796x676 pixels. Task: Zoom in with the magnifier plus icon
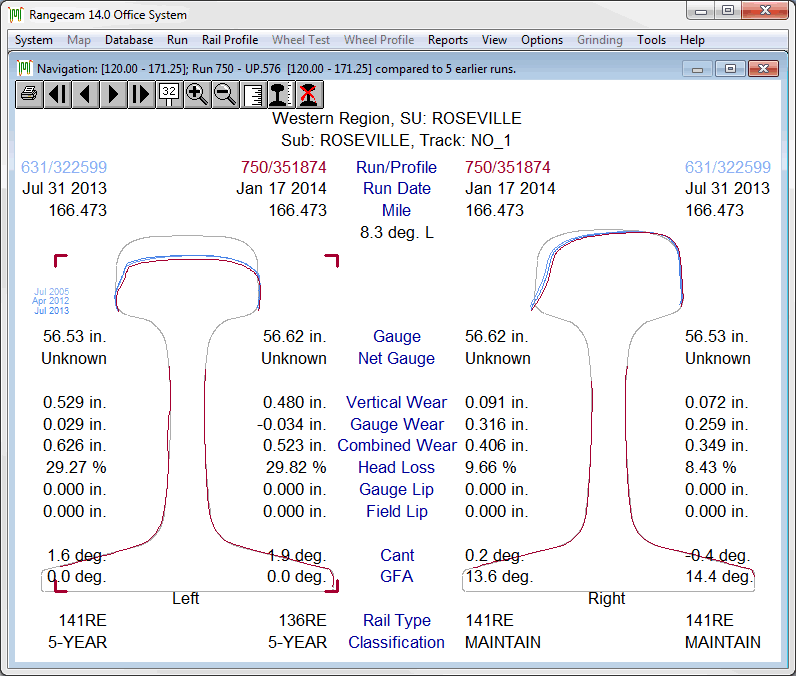coord(197,94)
